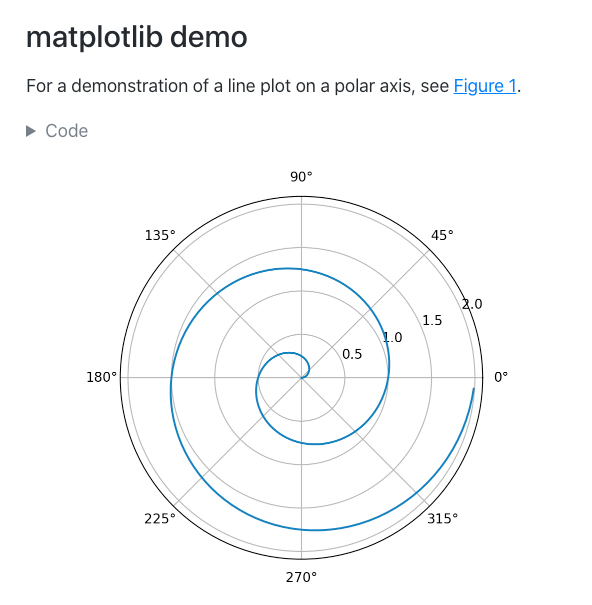Click the Code summary label
Screen dimensions: 592x605
pyautogui.click(x=67, y=131)
